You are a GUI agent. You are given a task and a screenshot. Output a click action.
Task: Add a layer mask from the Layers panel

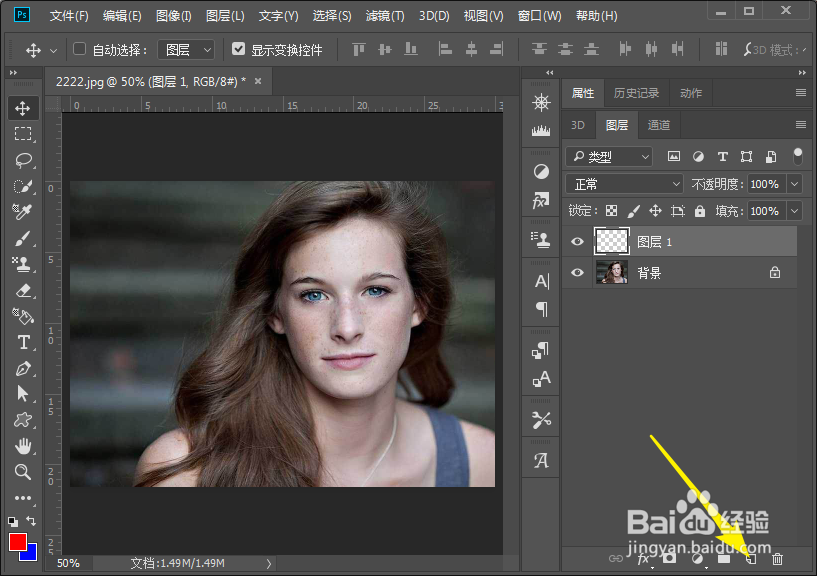pyautogui.click(x=669, y=559)
